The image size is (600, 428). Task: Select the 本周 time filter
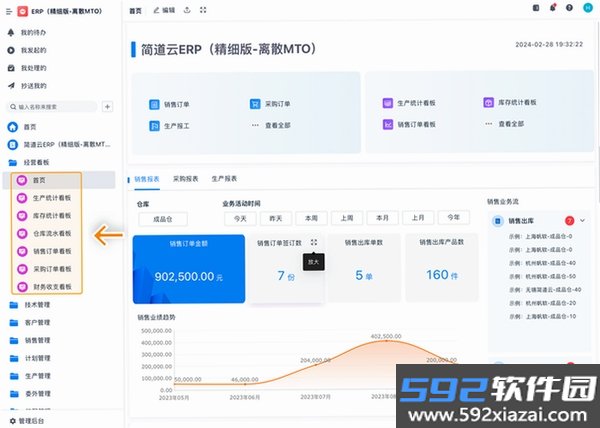click(x=311, y=218)
